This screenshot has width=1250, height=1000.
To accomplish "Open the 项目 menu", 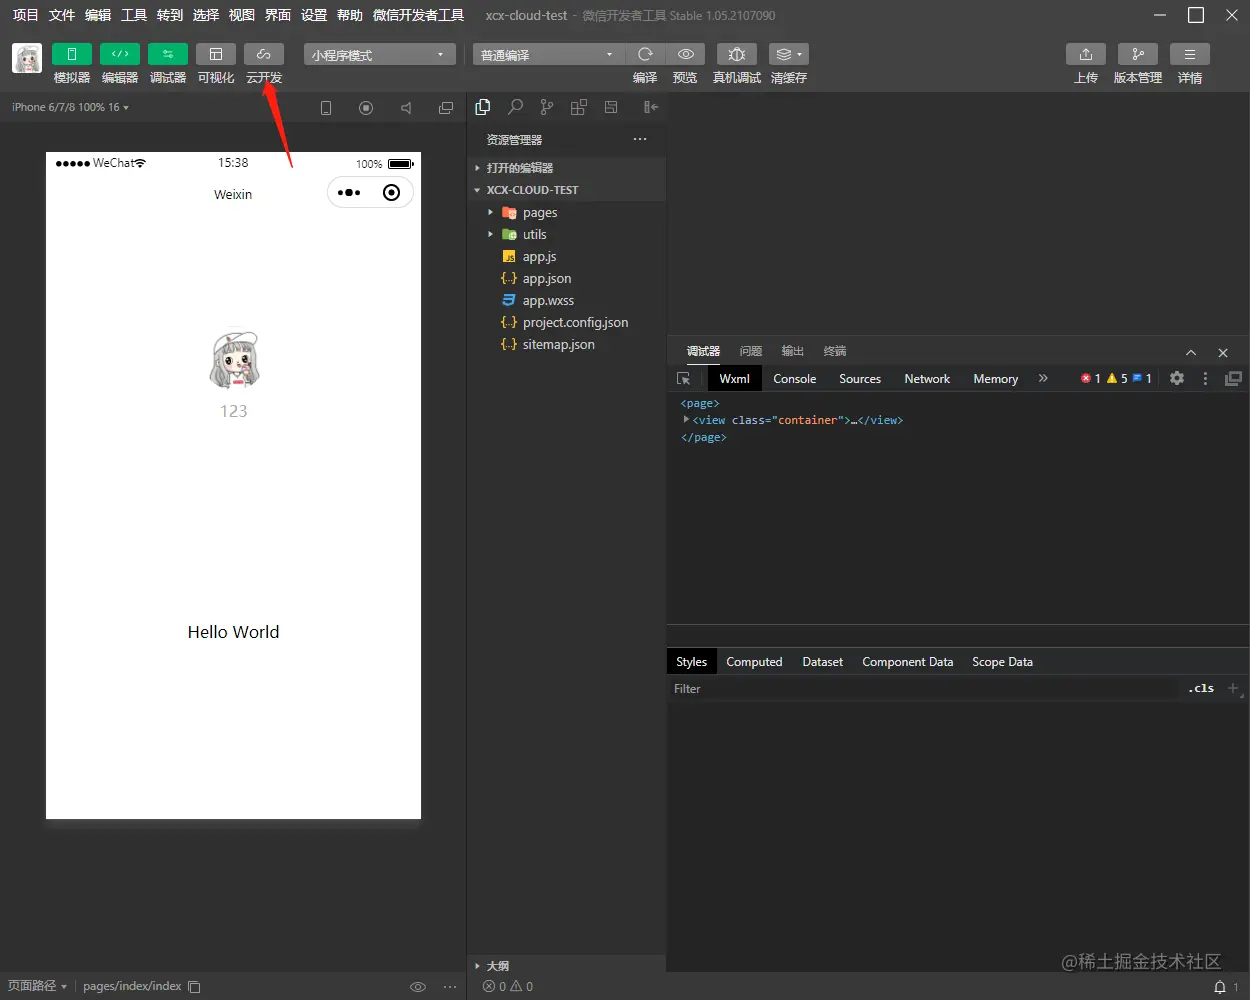I will pos(26,15).
